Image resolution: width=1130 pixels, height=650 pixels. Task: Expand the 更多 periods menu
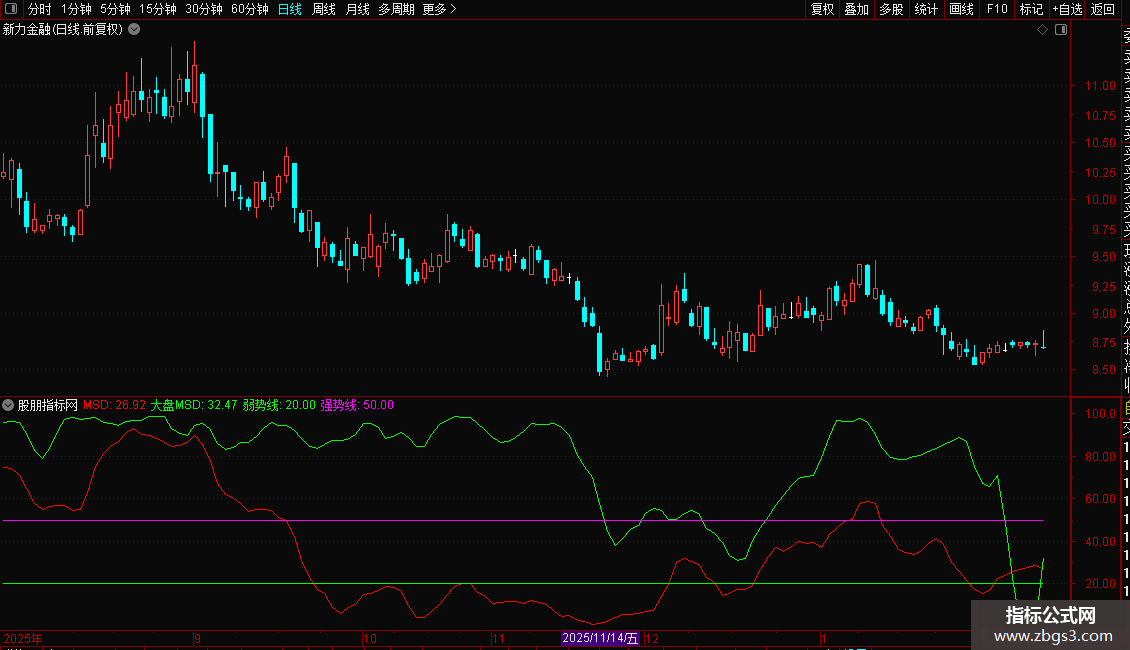(x=439, y=9)
